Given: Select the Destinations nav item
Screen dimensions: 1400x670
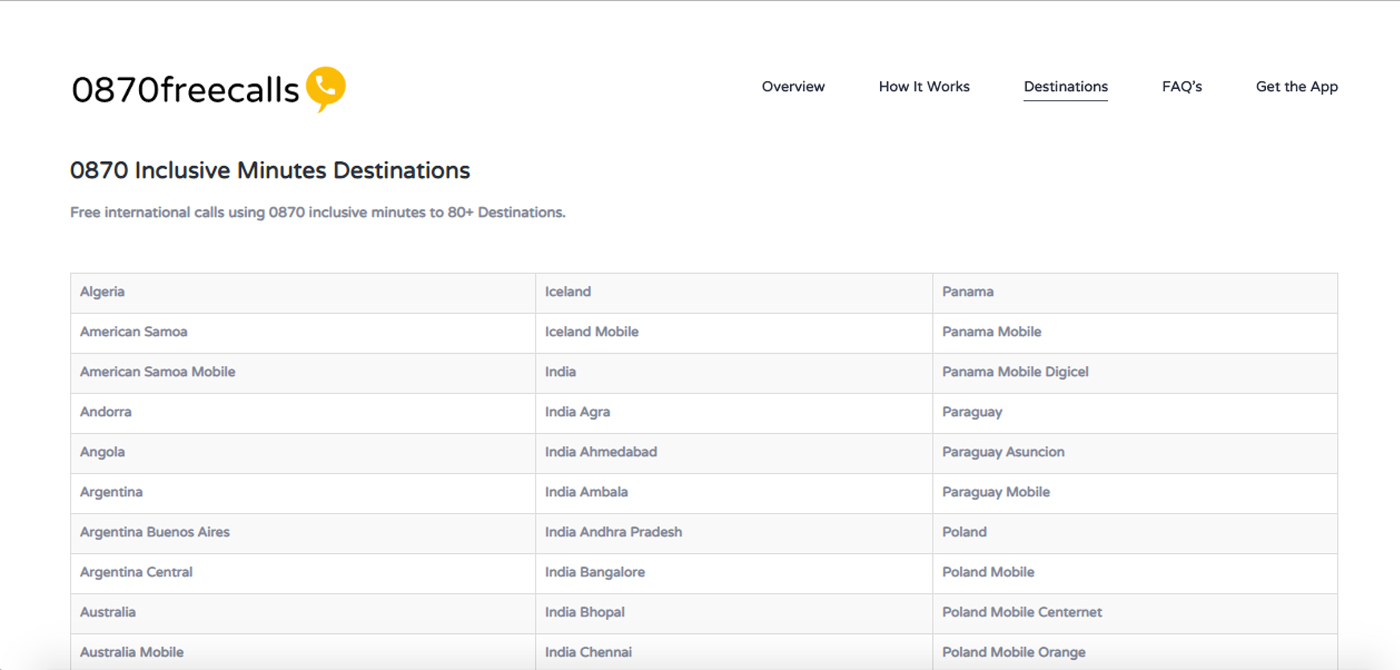Looking at the screenshot, I should click(1065, 86).
